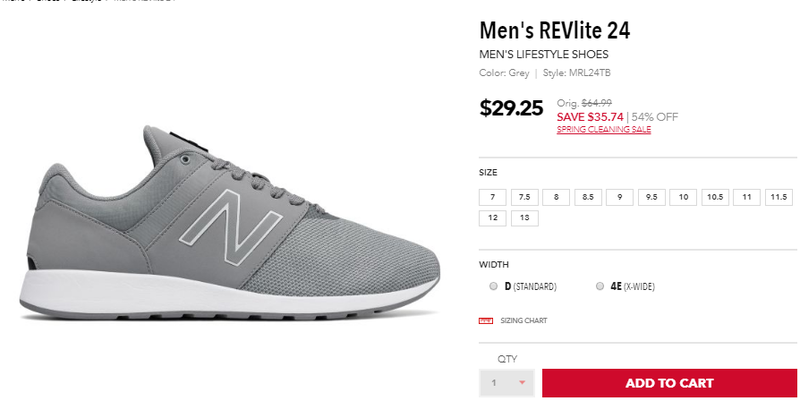Pick size 9.5 from size list

point(652,197)
